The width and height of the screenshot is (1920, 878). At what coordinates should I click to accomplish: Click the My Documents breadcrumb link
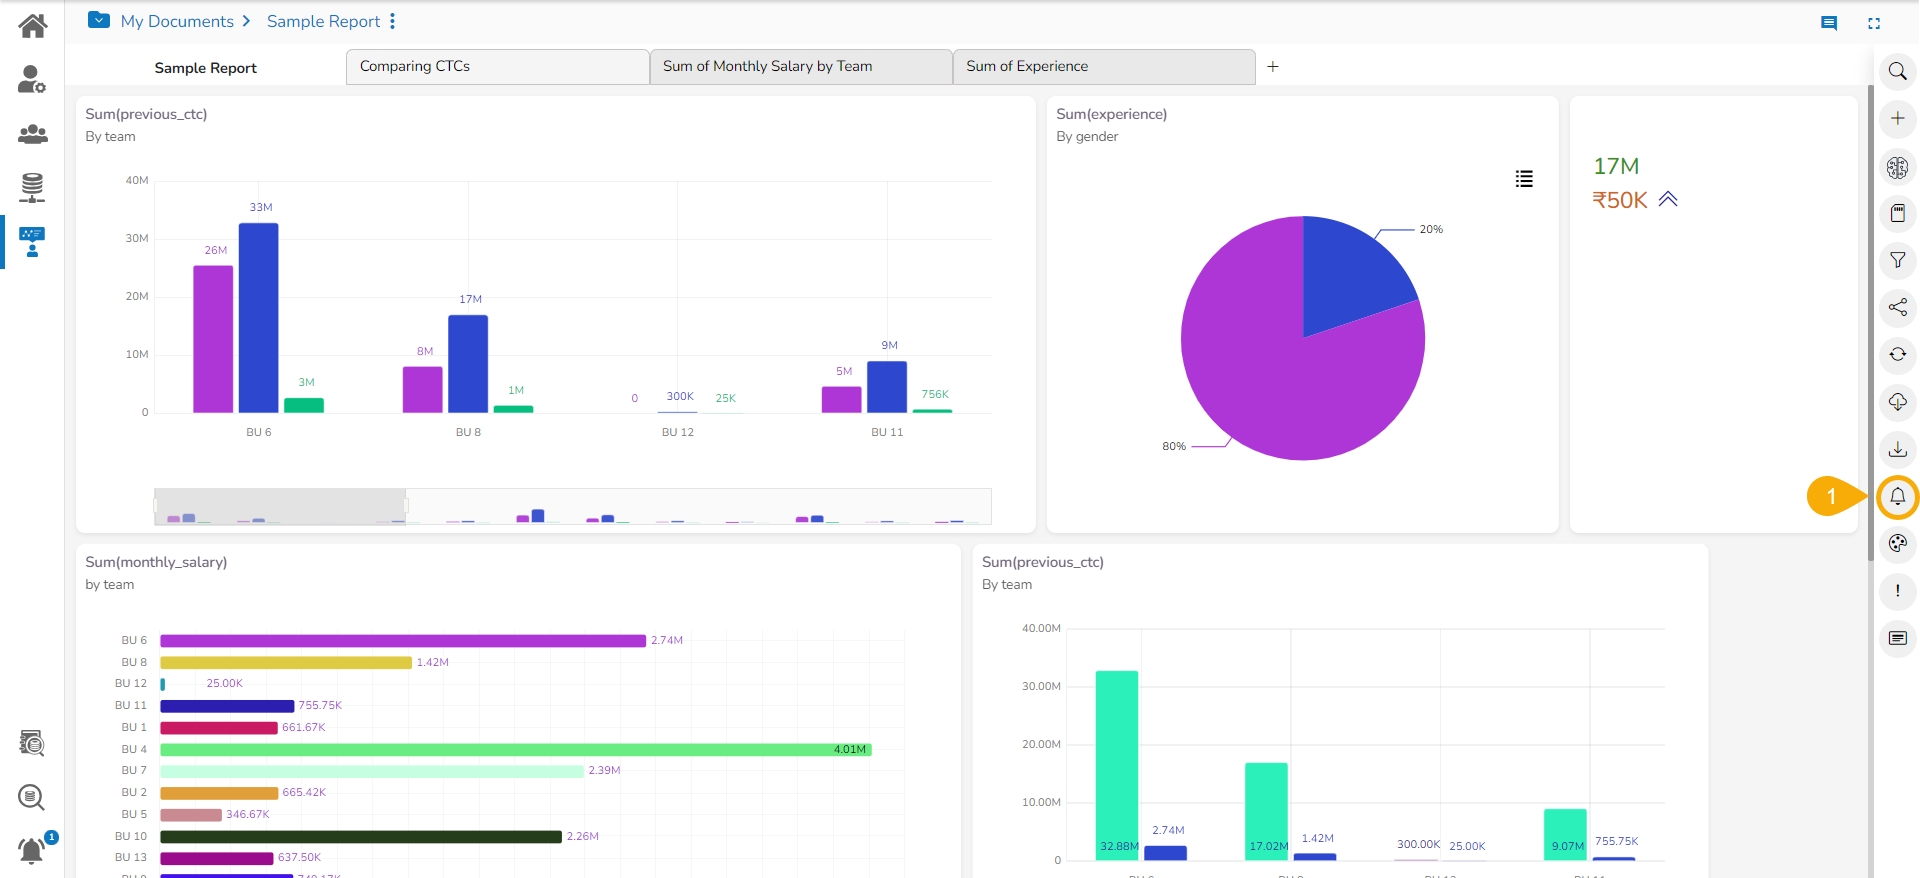coord(177,21)
